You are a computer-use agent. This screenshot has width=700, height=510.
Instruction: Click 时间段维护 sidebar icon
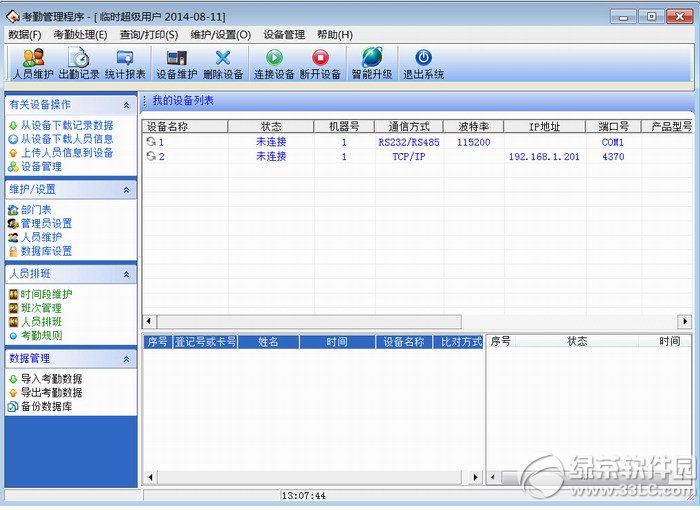[x=13, y=294]
